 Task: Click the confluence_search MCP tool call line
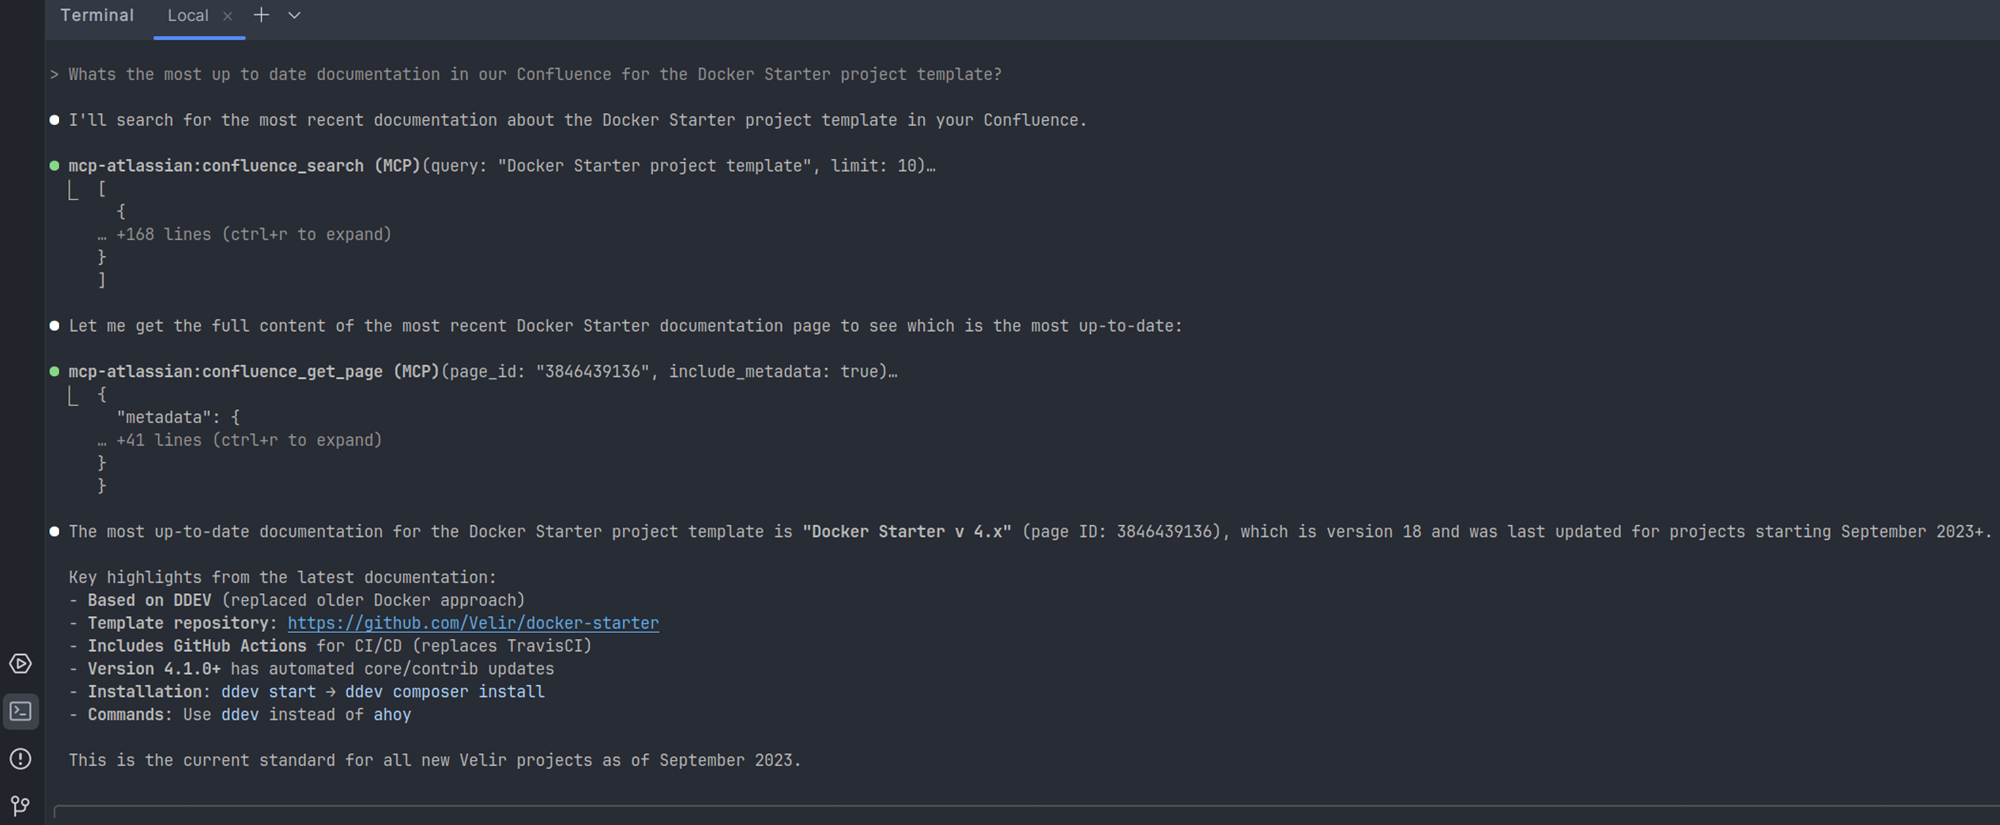[x=500, y=166]
